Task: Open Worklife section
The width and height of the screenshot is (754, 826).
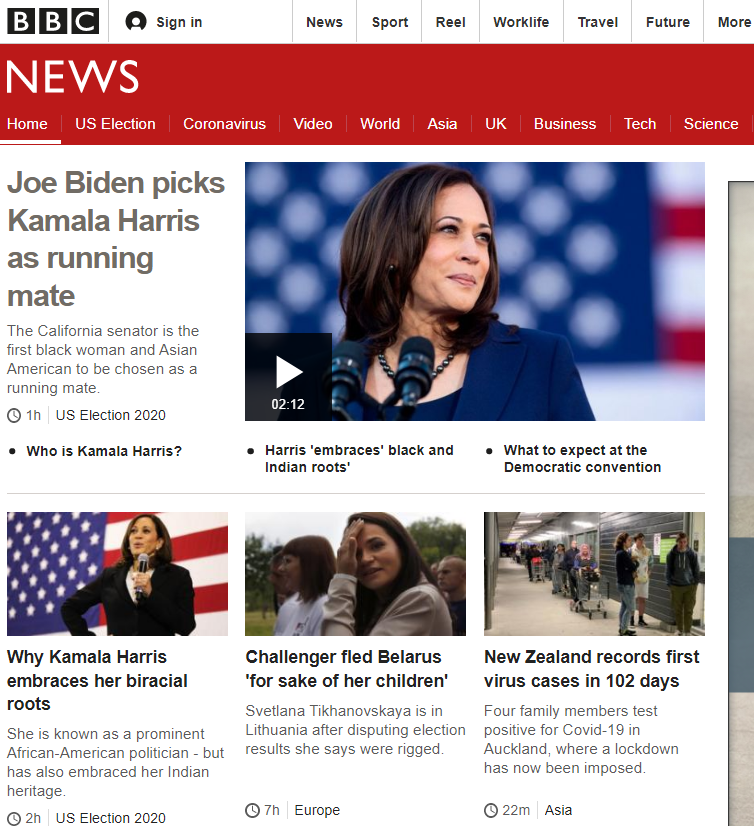Action: [x=521, y=22]
